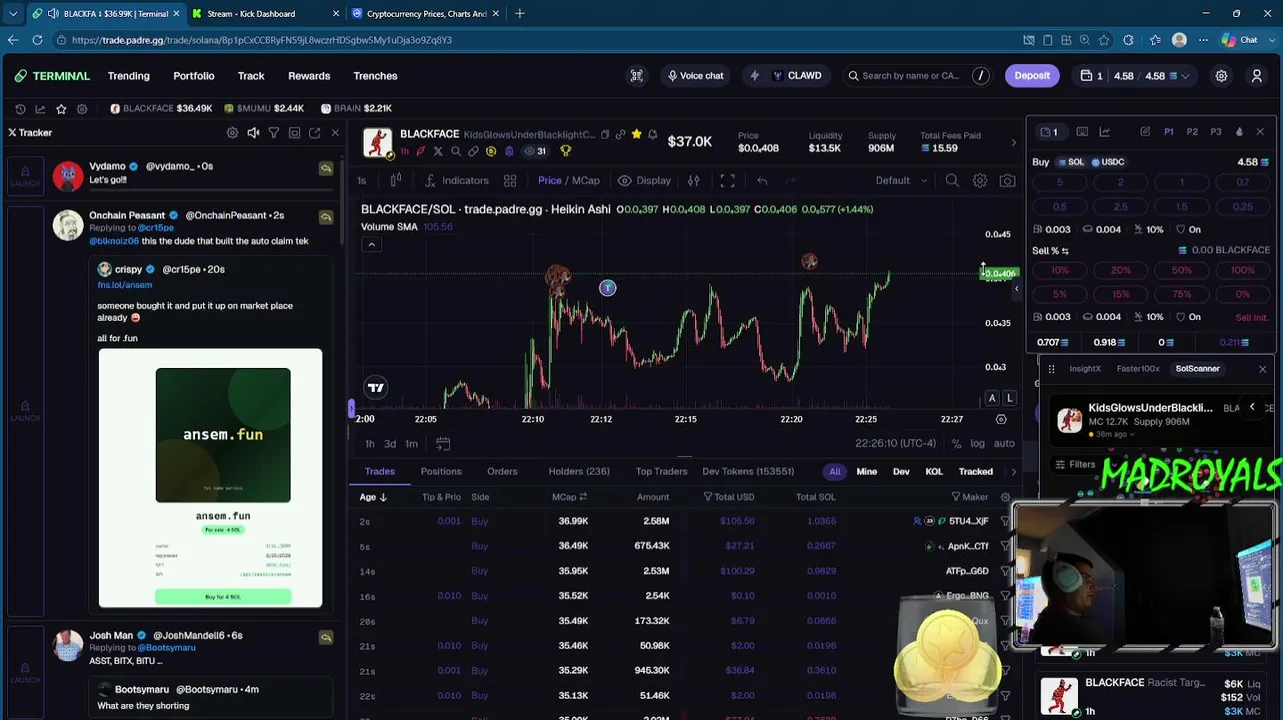Expand the Default chart layout dropdown
Screen dimensions: 1283x720
pos(902,181)
